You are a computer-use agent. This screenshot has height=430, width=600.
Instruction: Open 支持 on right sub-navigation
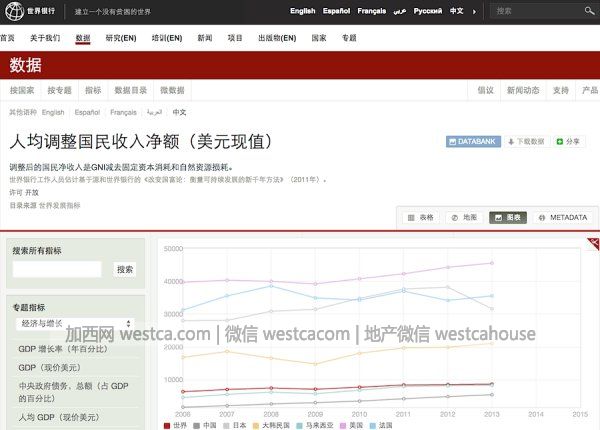pyautogui.click(x=561, y=90)
